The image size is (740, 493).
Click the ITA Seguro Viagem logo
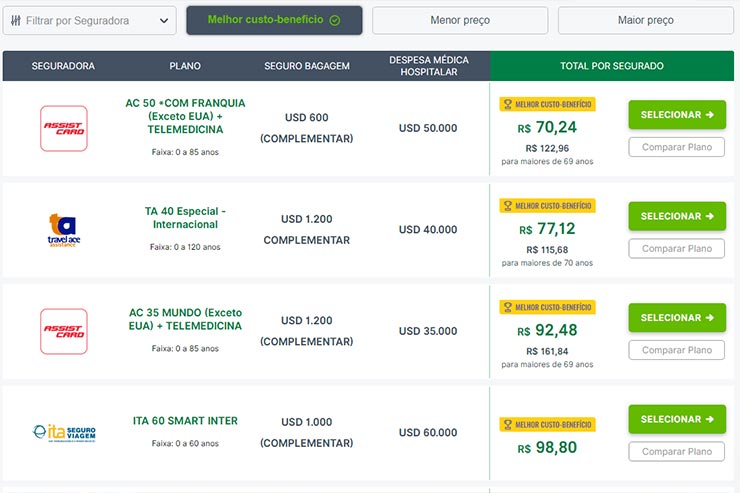coord(64,433)
